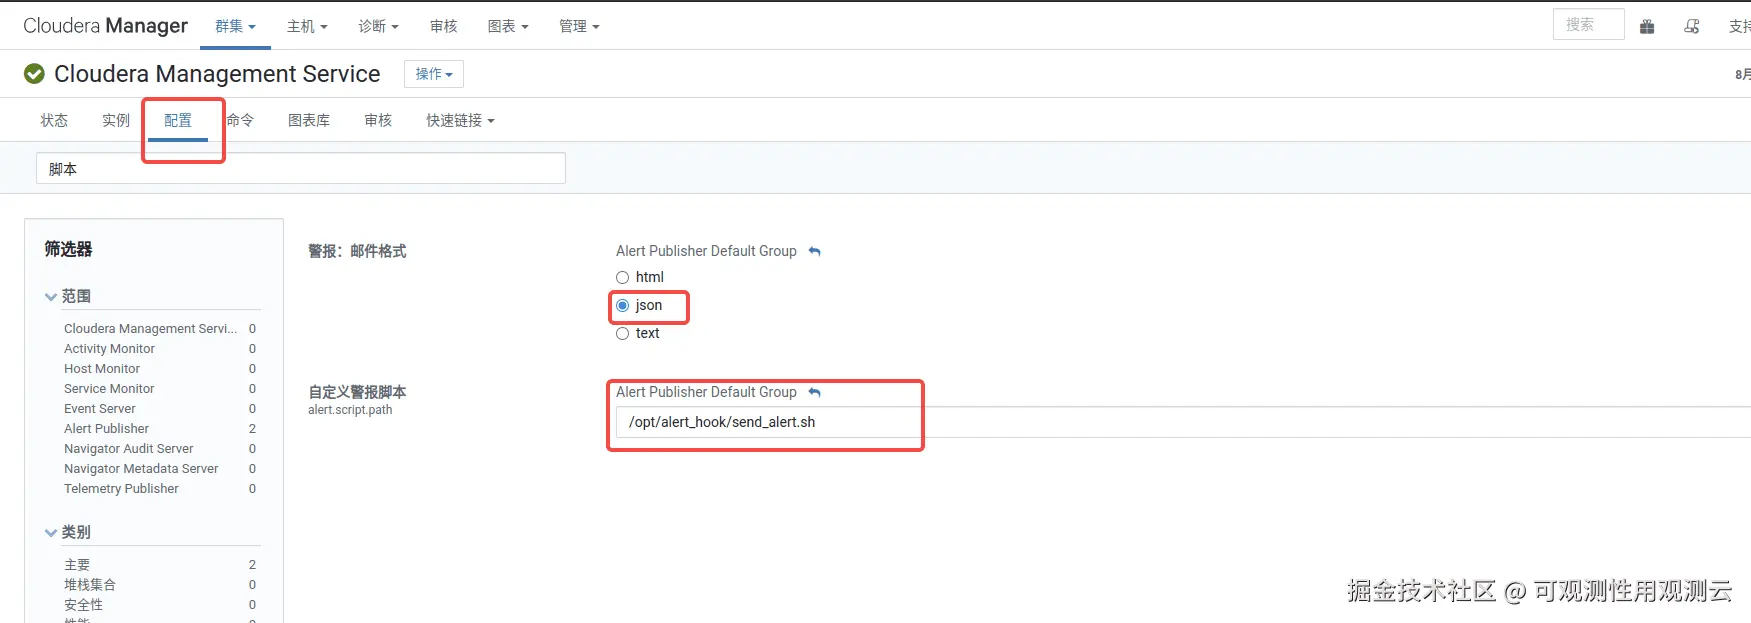
Task: Open the 诊断 dropdown menu
Action: pyautogui.click(x=378, y=26)
